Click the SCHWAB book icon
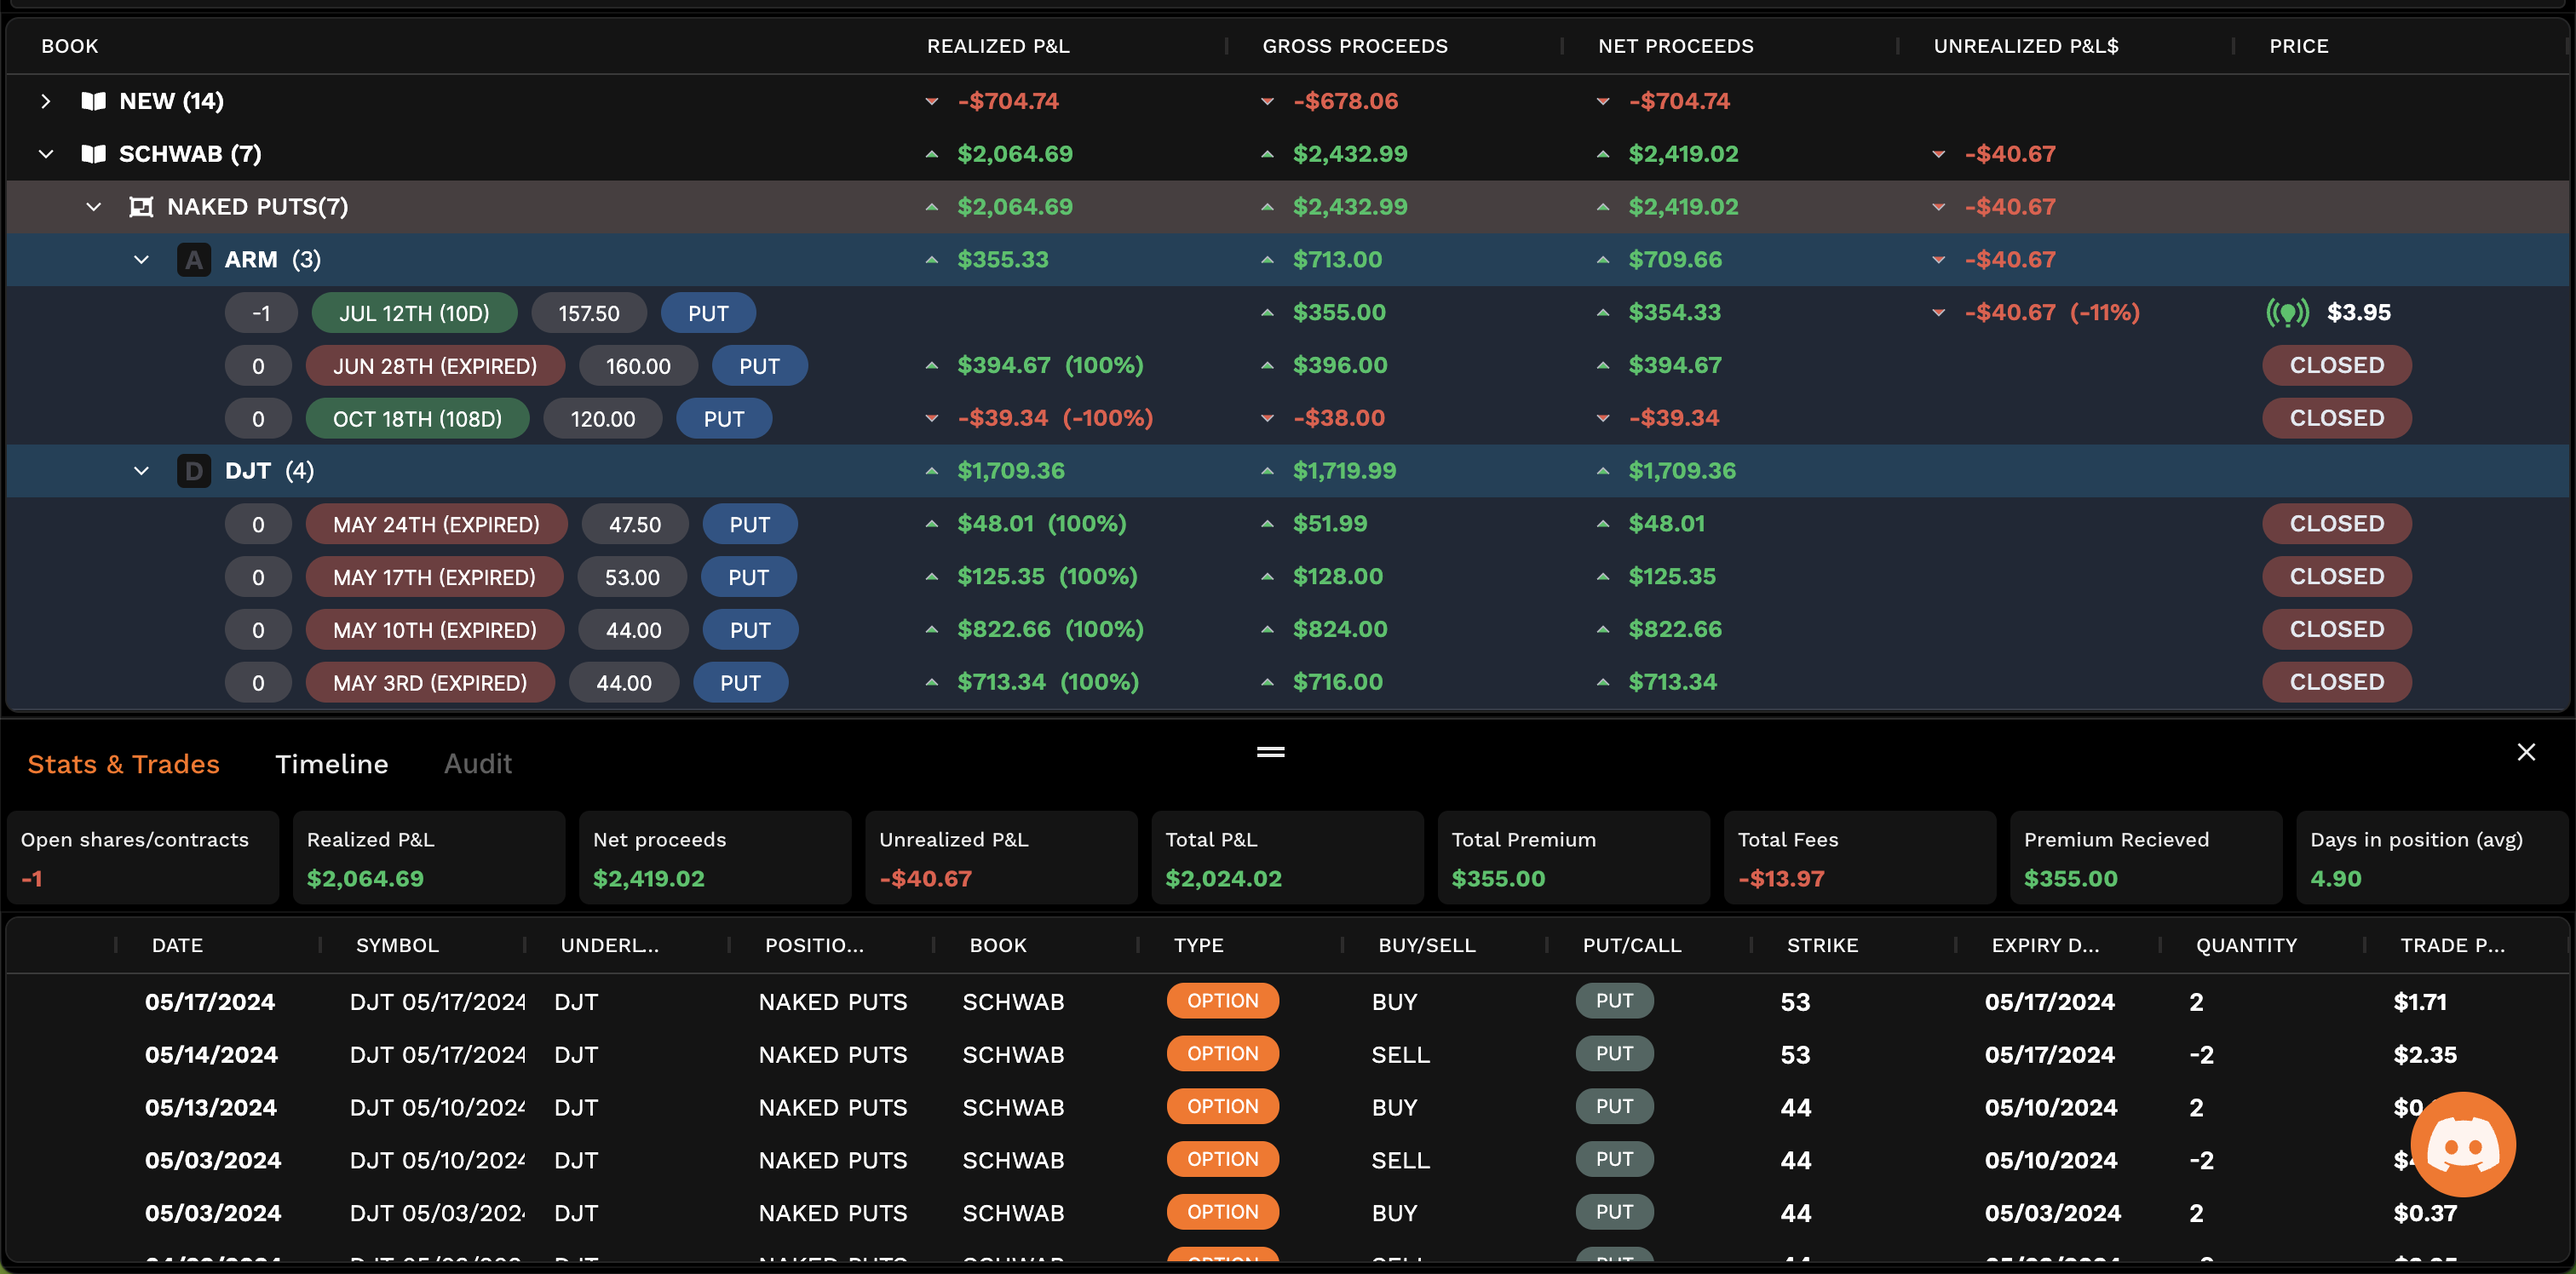2576x1274 pixels. tap(93, 154)
